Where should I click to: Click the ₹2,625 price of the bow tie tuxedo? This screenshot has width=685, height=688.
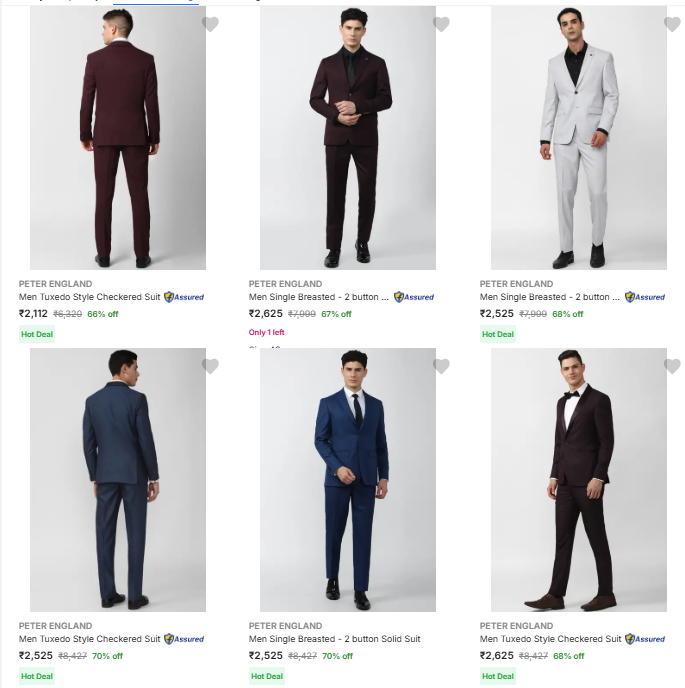496,656
